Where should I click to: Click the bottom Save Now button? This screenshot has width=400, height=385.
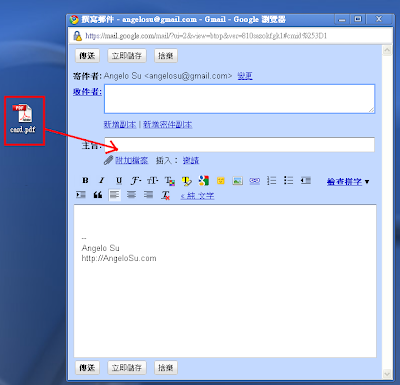127,368
